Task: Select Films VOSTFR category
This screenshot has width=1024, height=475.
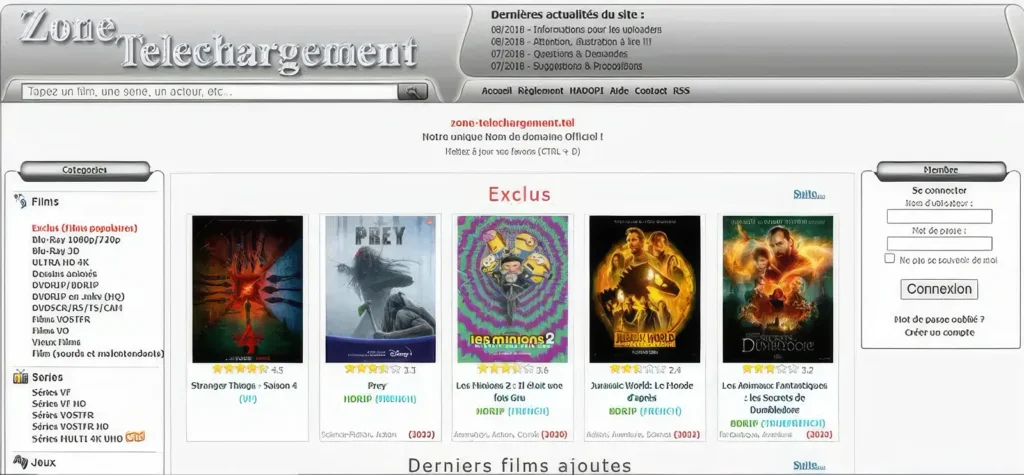Action: [x=61, y=319]
